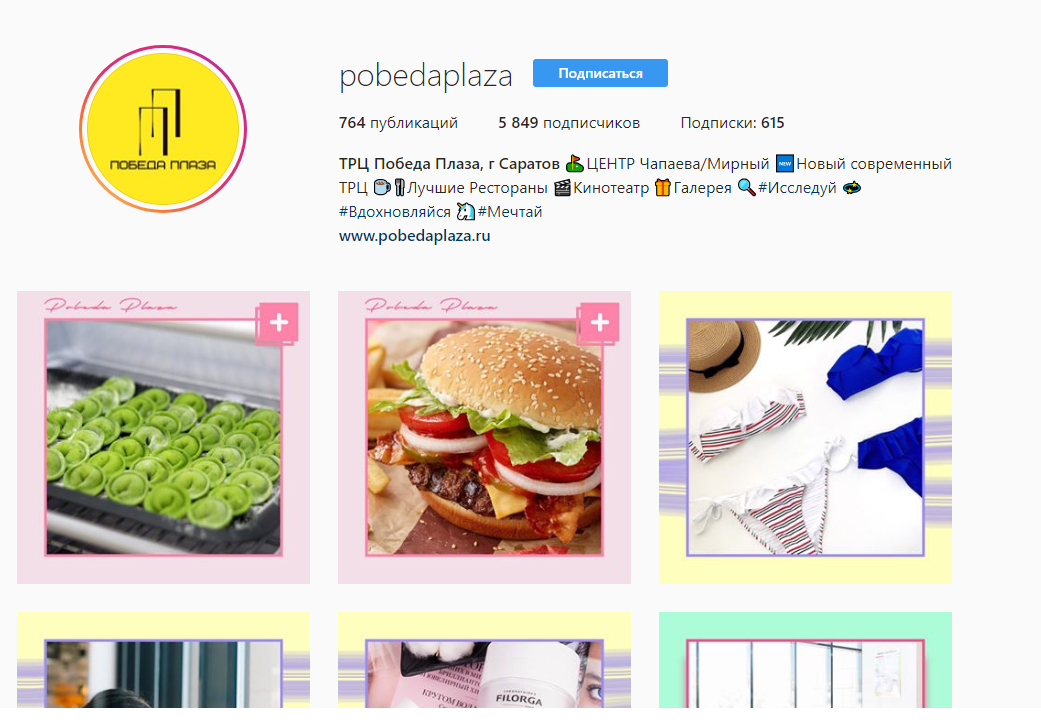Open the swimsuits and hat post thumbnail
Image resolution: width=1041 pixels, height=725 pixels.
tap(805, 438)
